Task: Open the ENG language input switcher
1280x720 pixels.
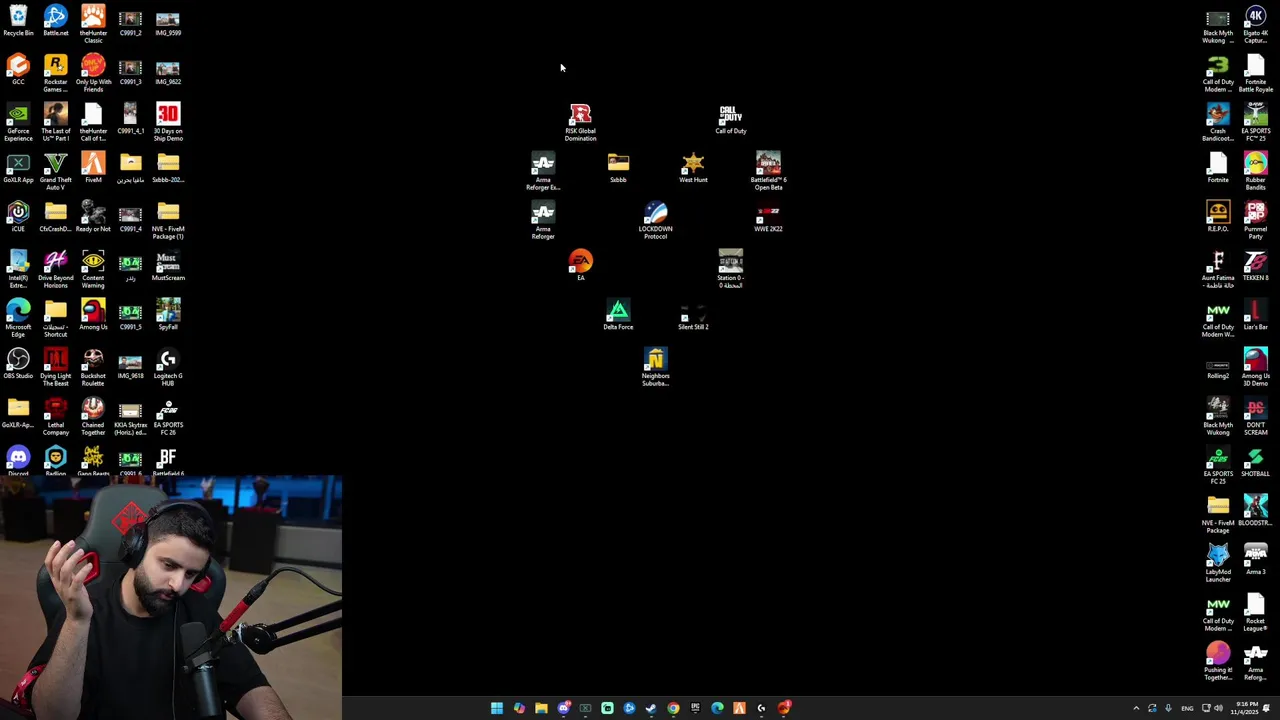Action: tap(1187, 708)
